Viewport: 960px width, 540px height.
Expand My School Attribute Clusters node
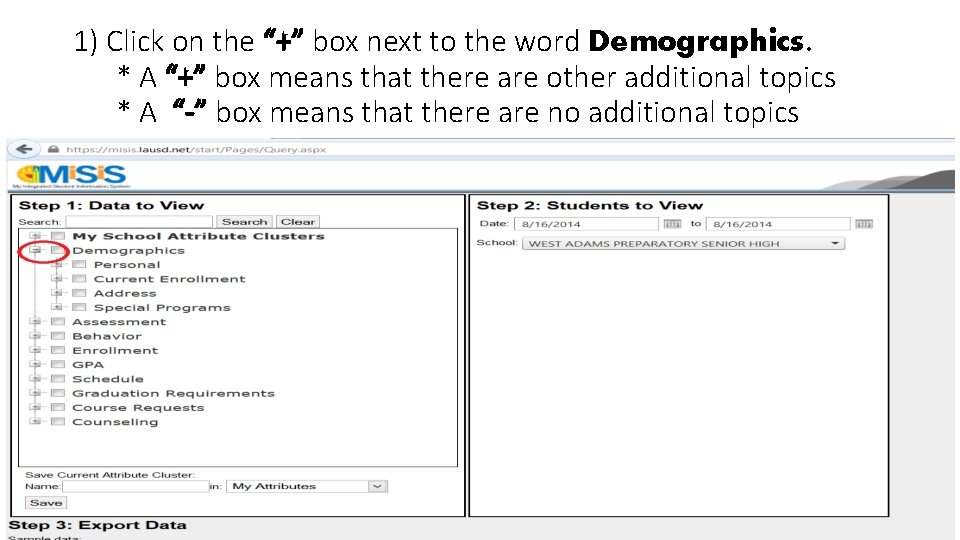coord(36,236)
